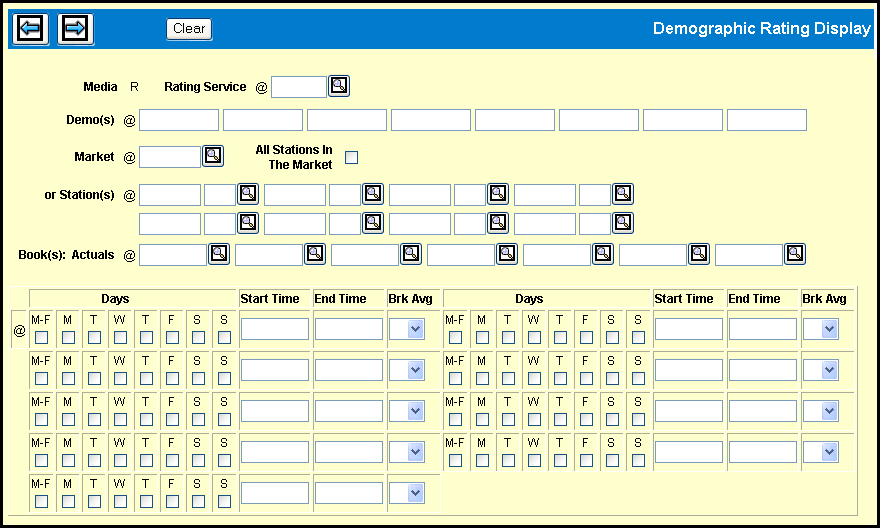Open lookup for second station in first row
Screen dimensions: 880x528
pyautogui.click(x=373, y=194)
